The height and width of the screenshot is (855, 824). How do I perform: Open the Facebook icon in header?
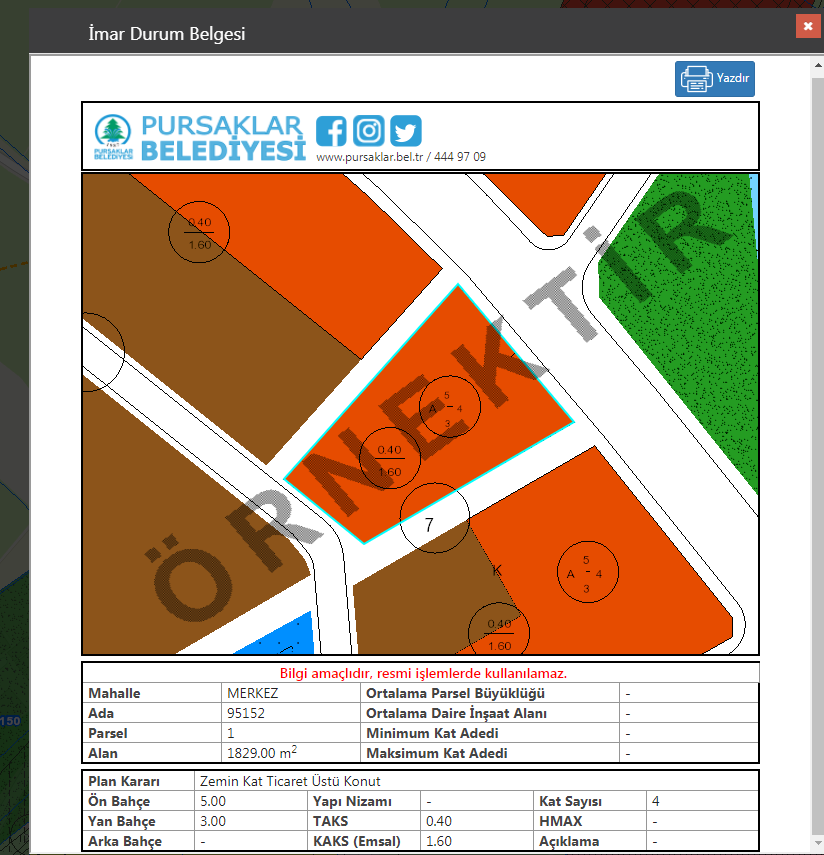(x=331, y=131)
